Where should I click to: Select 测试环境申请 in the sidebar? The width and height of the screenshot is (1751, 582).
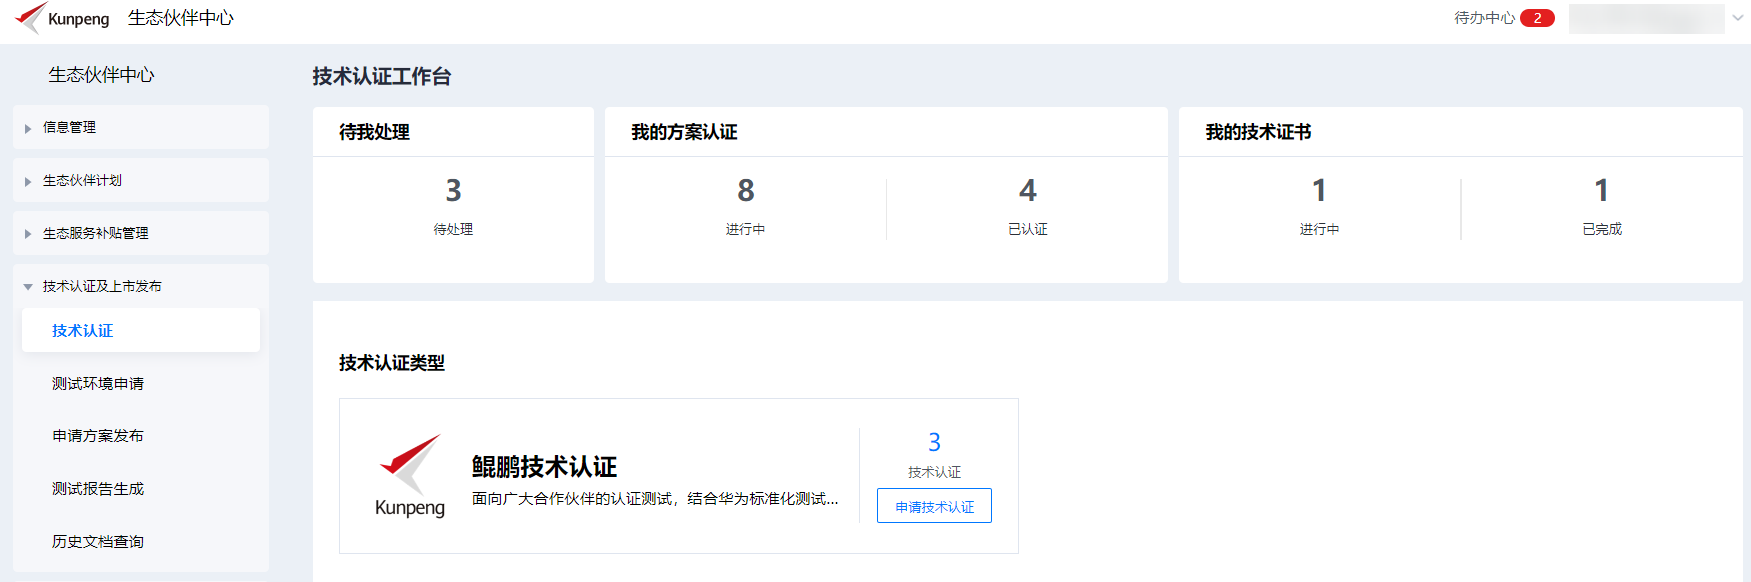pyautogui.click(x=98, y=383)
